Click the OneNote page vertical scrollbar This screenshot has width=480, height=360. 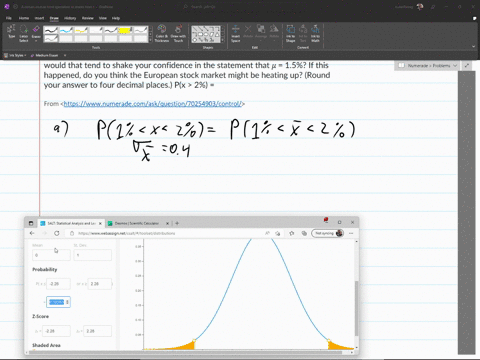coord(466,213)
